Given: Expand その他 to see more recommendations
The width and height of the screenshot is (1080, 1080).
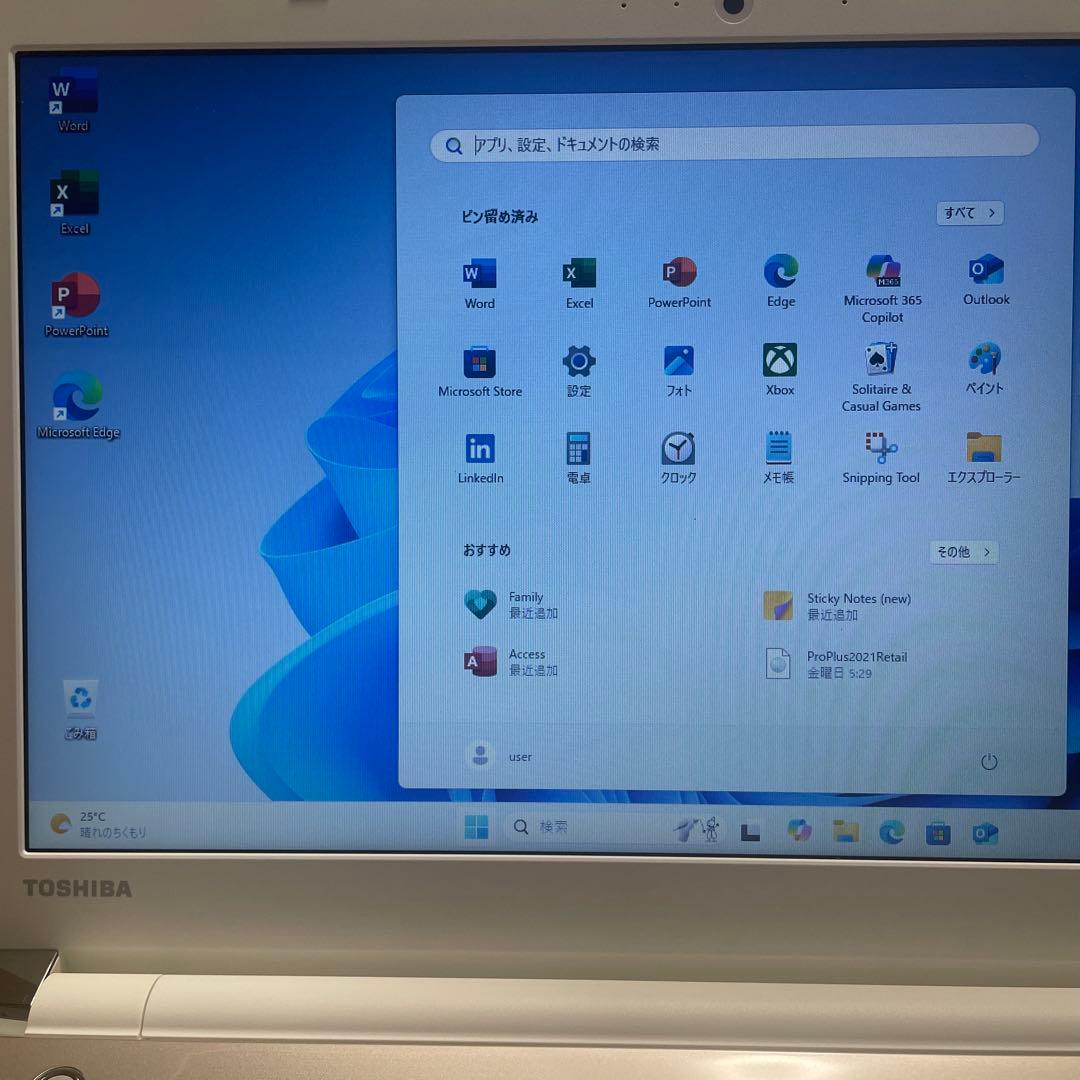Looking at the screenshot, I should tap(962, 552).
